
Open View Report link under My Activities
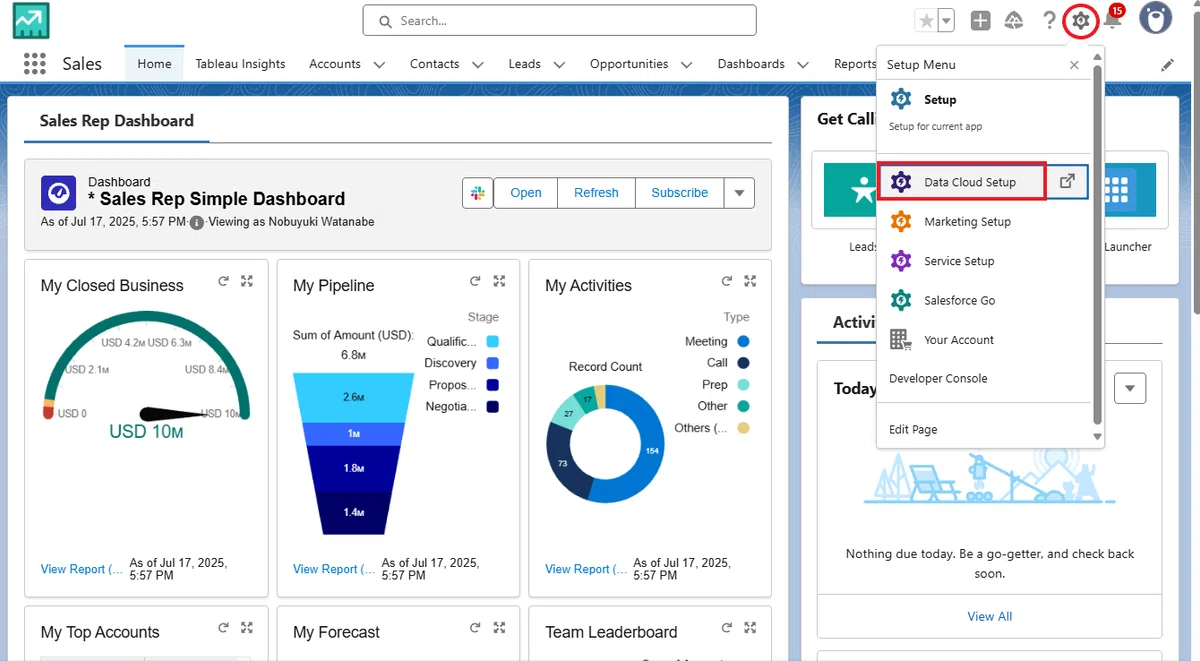pyautogui.click(x=586, y=569)
